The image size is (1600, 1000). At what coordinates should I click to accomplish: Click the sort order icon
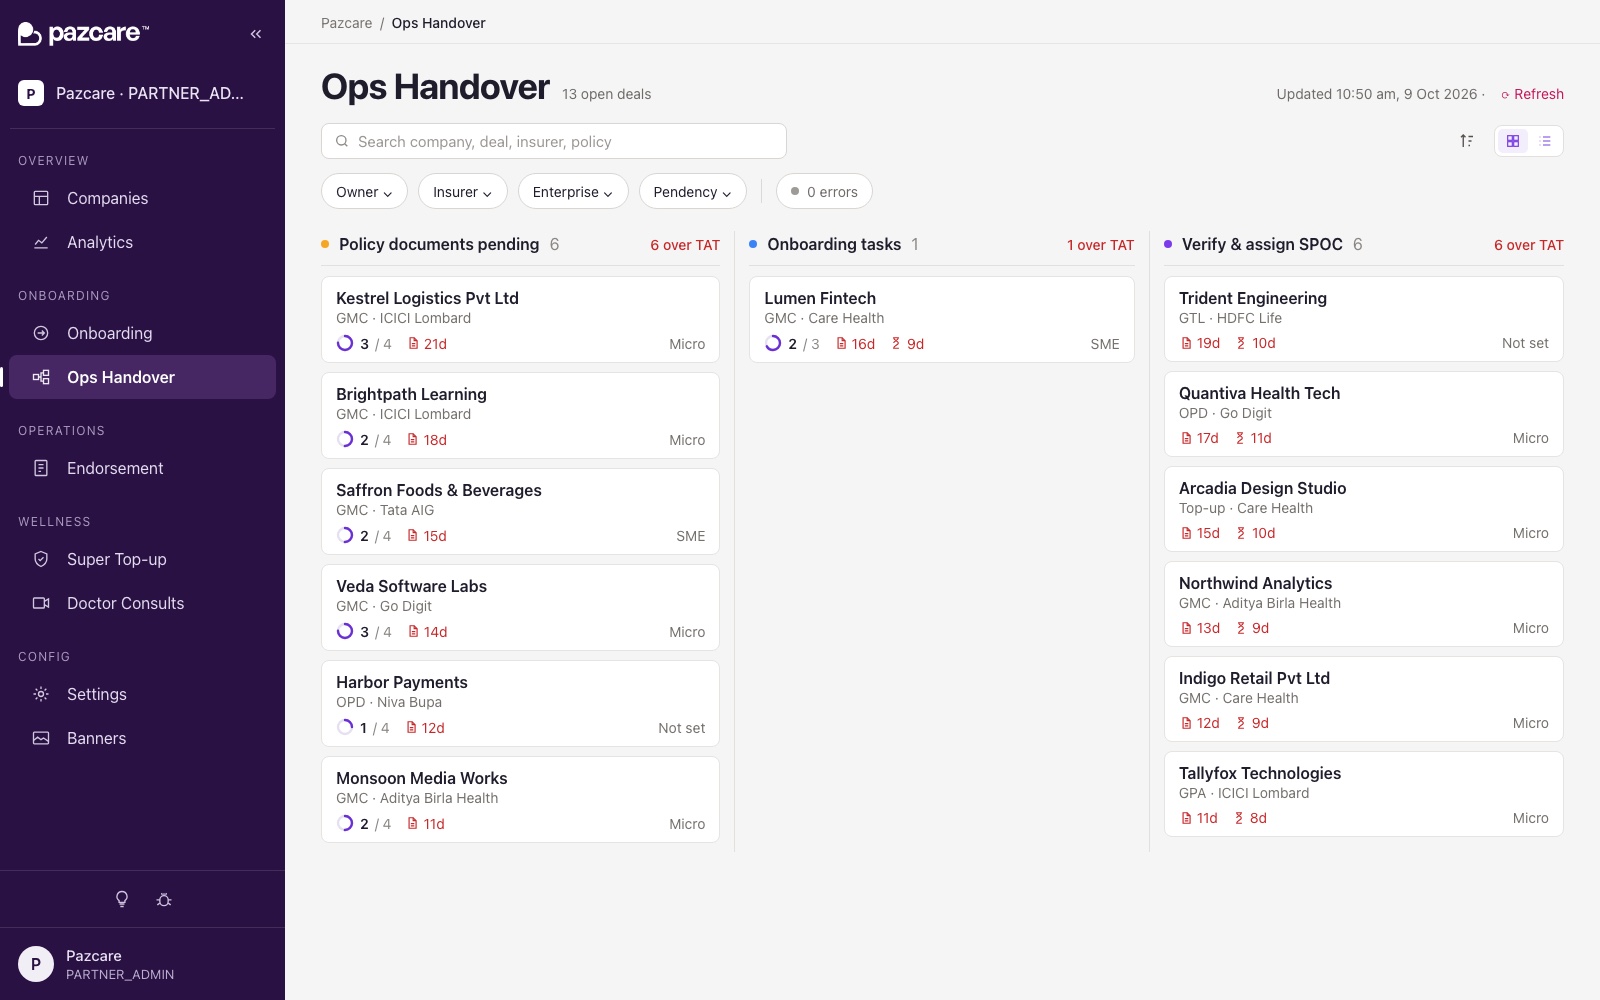click(x=1467, y=141)
